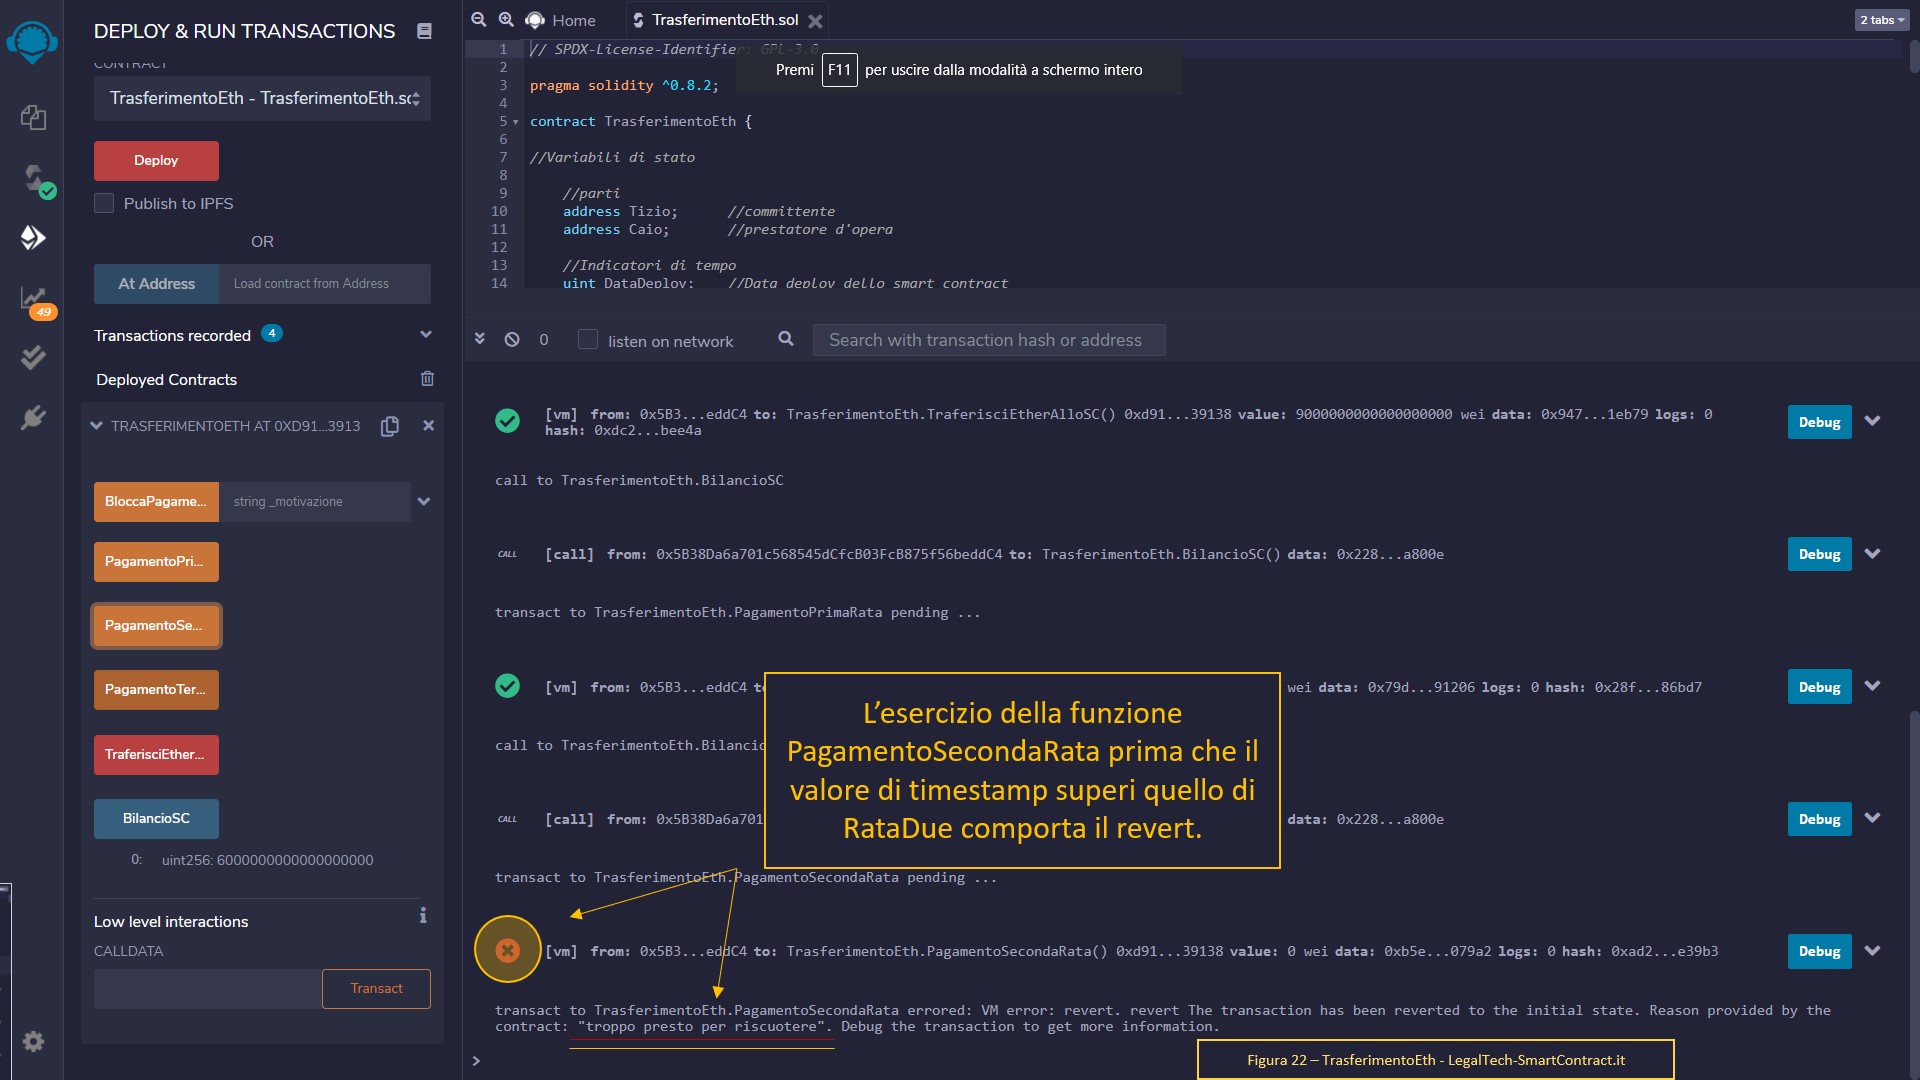The height and width of the screenshot is (1080, 1920).
Task: Fold the contract block at line 5
Action: tap(516, 122)
